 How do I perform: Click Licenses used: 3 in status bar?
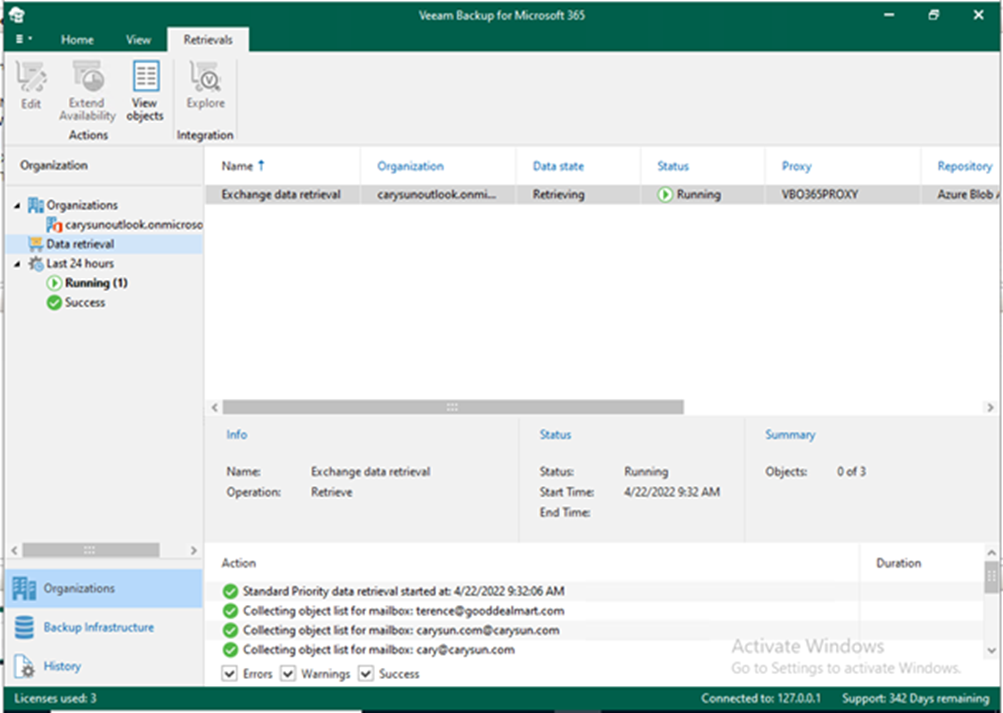click(x=55, y=698)
